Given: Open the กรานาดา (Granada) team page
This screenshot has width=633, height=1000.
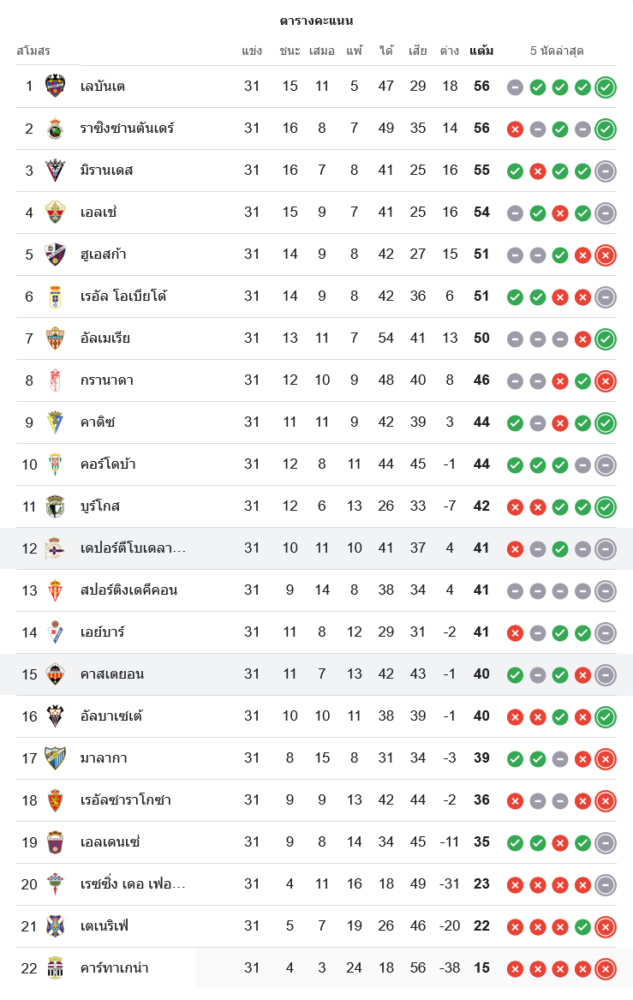Looking at the screenshot, I should pos(107,380).
